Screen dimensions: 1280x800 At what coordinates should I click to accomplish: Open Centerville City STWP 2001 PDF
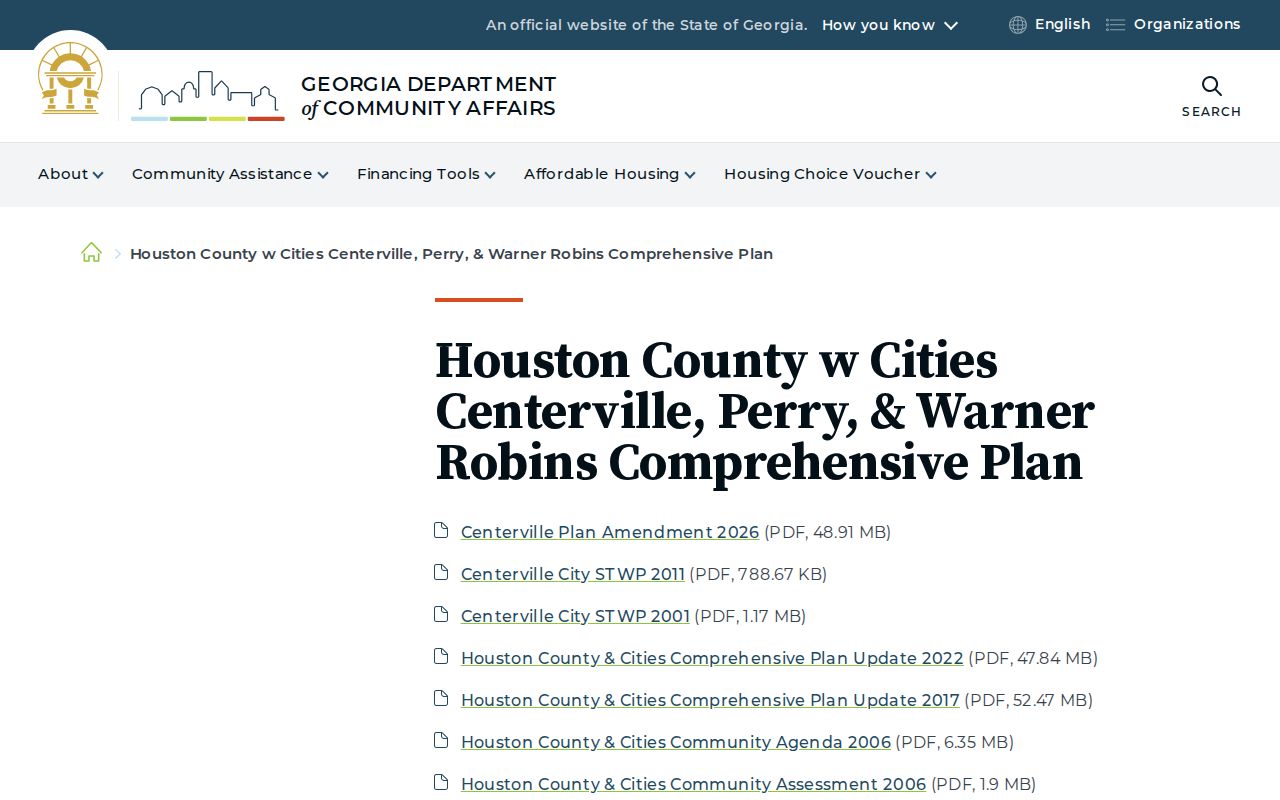(575, 616)
